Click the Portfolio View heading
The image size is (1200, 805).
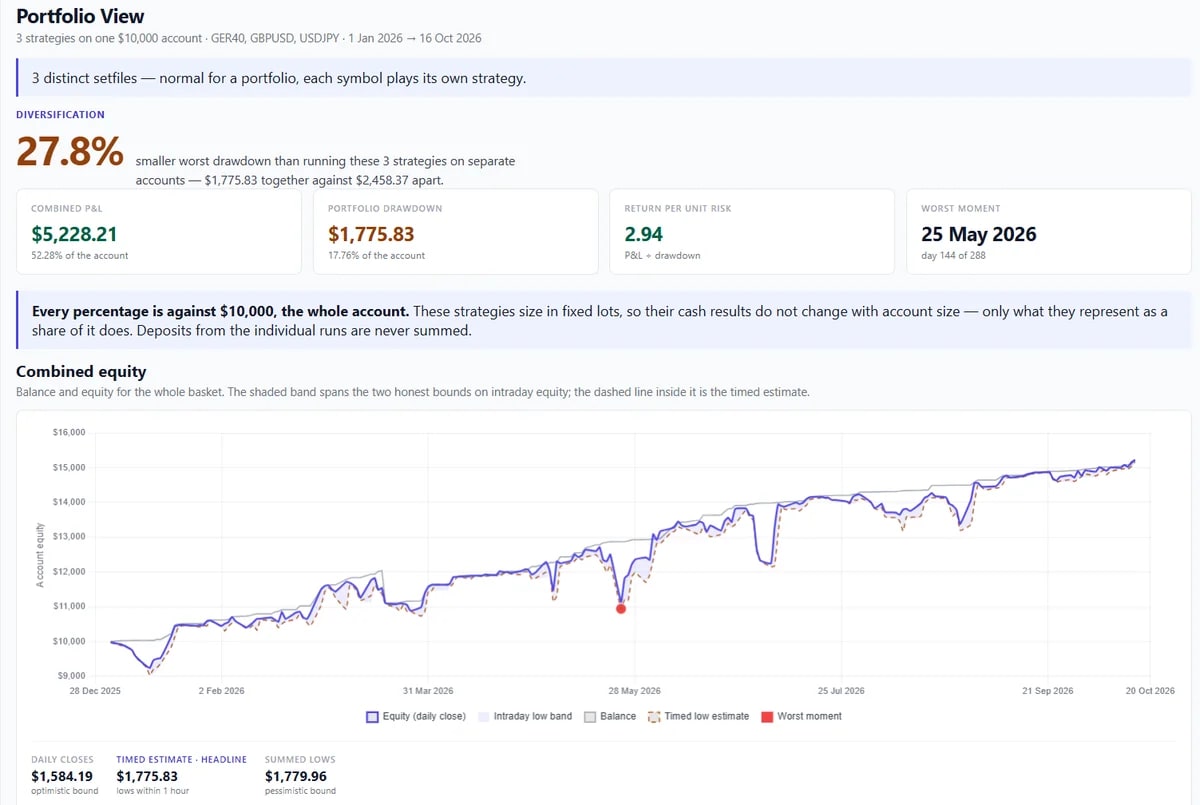point(80,16)
